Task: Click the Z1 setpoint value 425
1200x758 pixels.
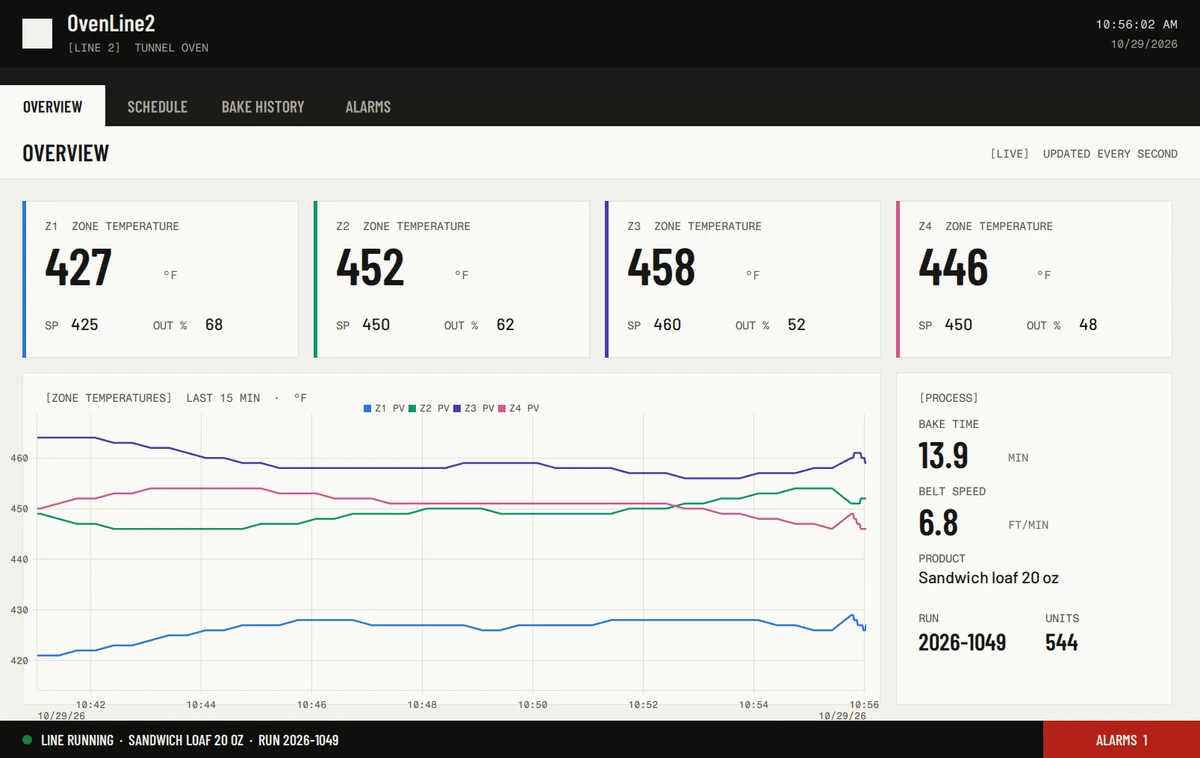Action: [x=85, y=325]
